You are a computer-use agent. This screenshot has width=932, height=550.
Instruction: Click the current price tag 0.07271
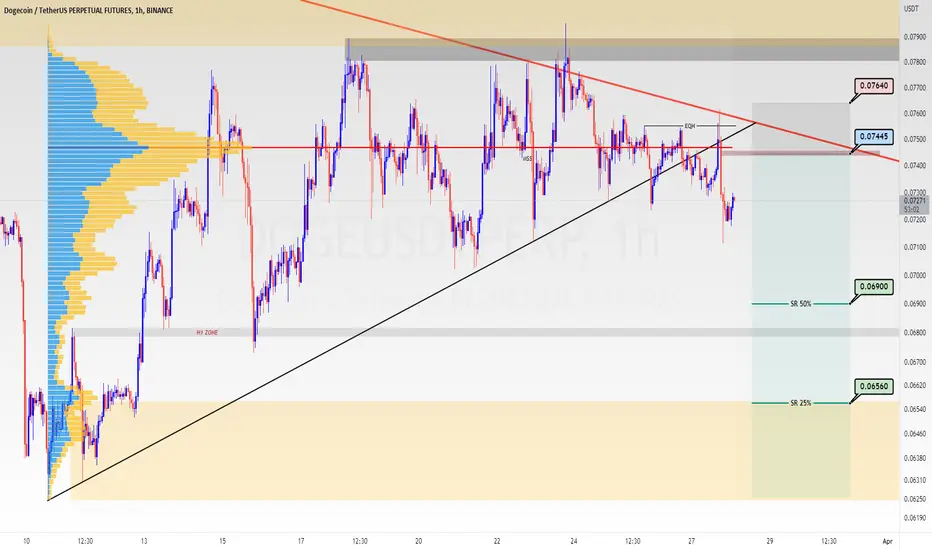coord(914,201)
